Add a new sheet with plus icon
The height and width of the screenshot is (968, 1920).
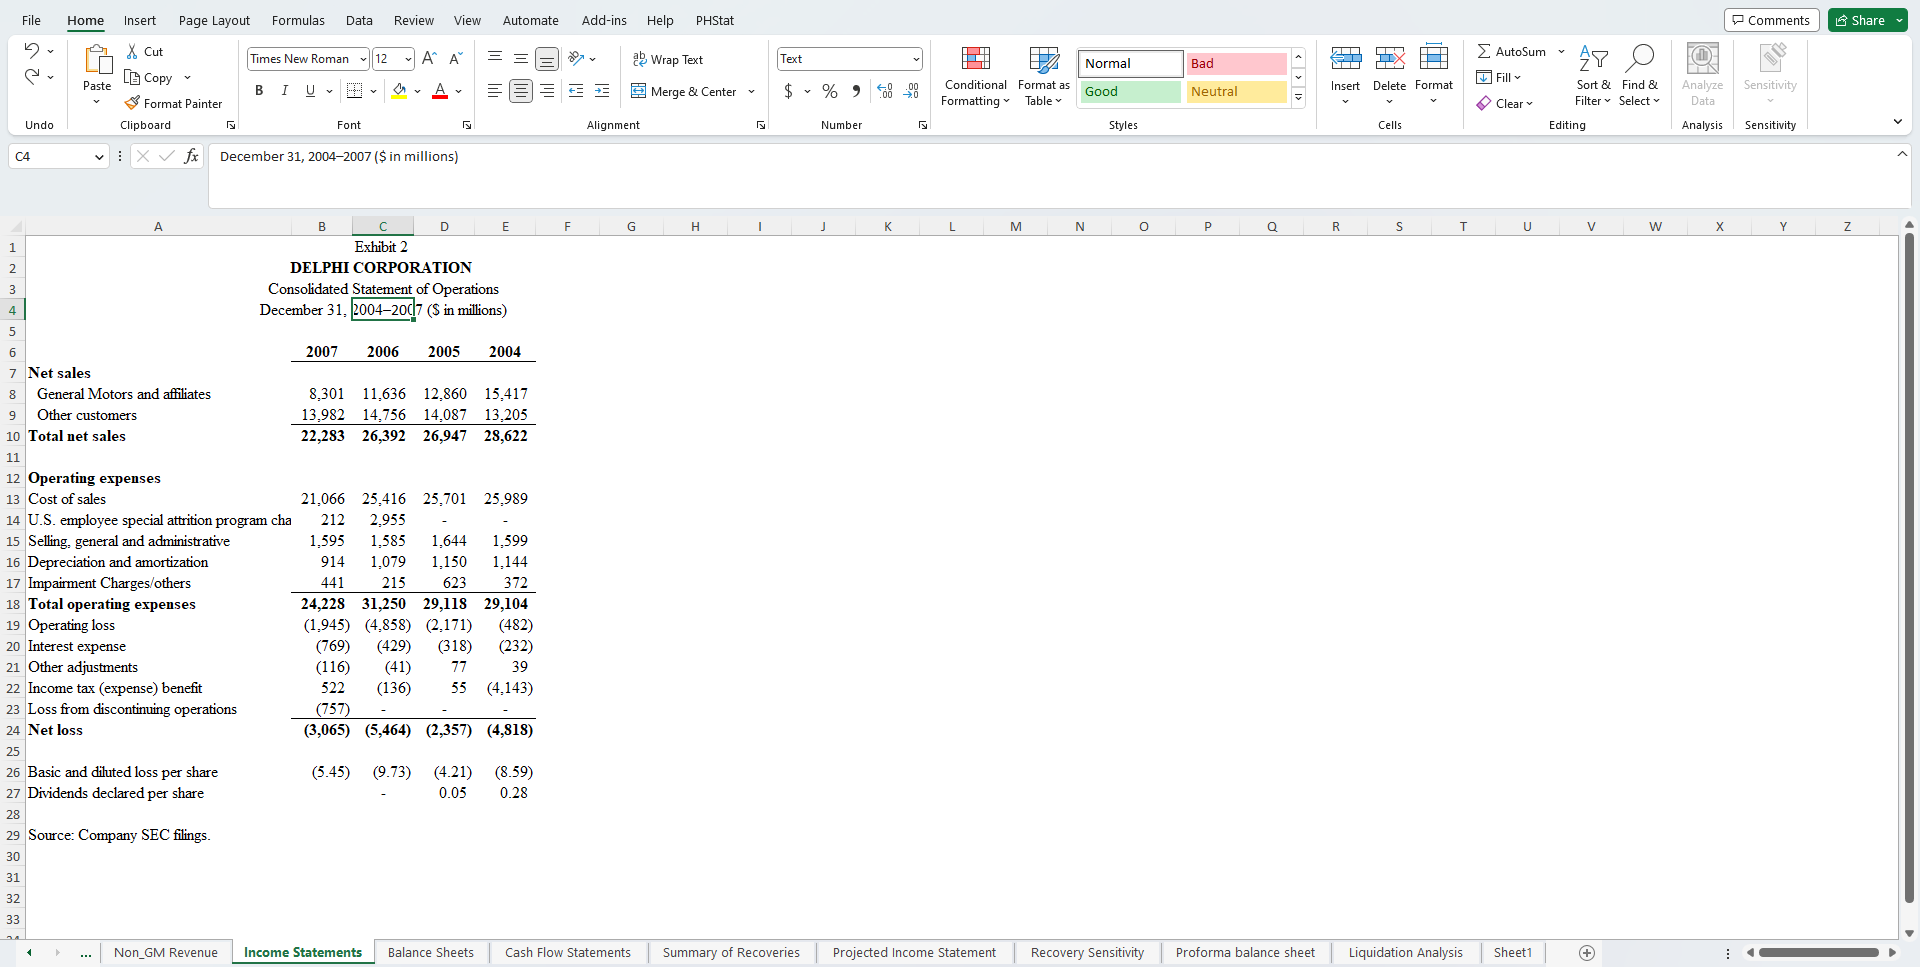1587,953
